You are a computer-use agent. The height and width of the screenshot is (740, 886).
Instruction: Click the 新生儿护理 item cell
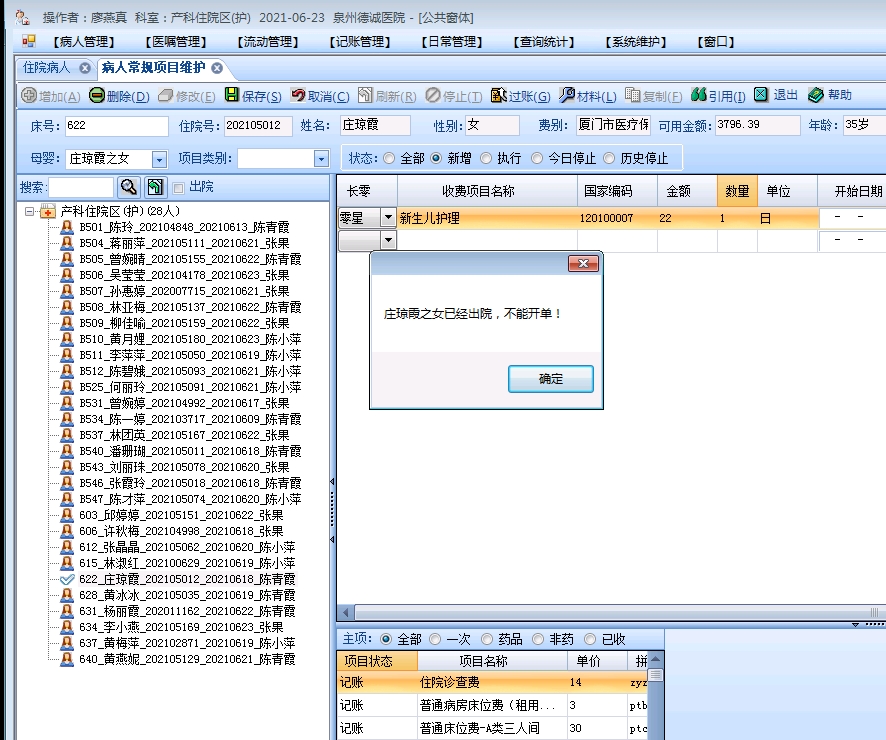(487, 218)
